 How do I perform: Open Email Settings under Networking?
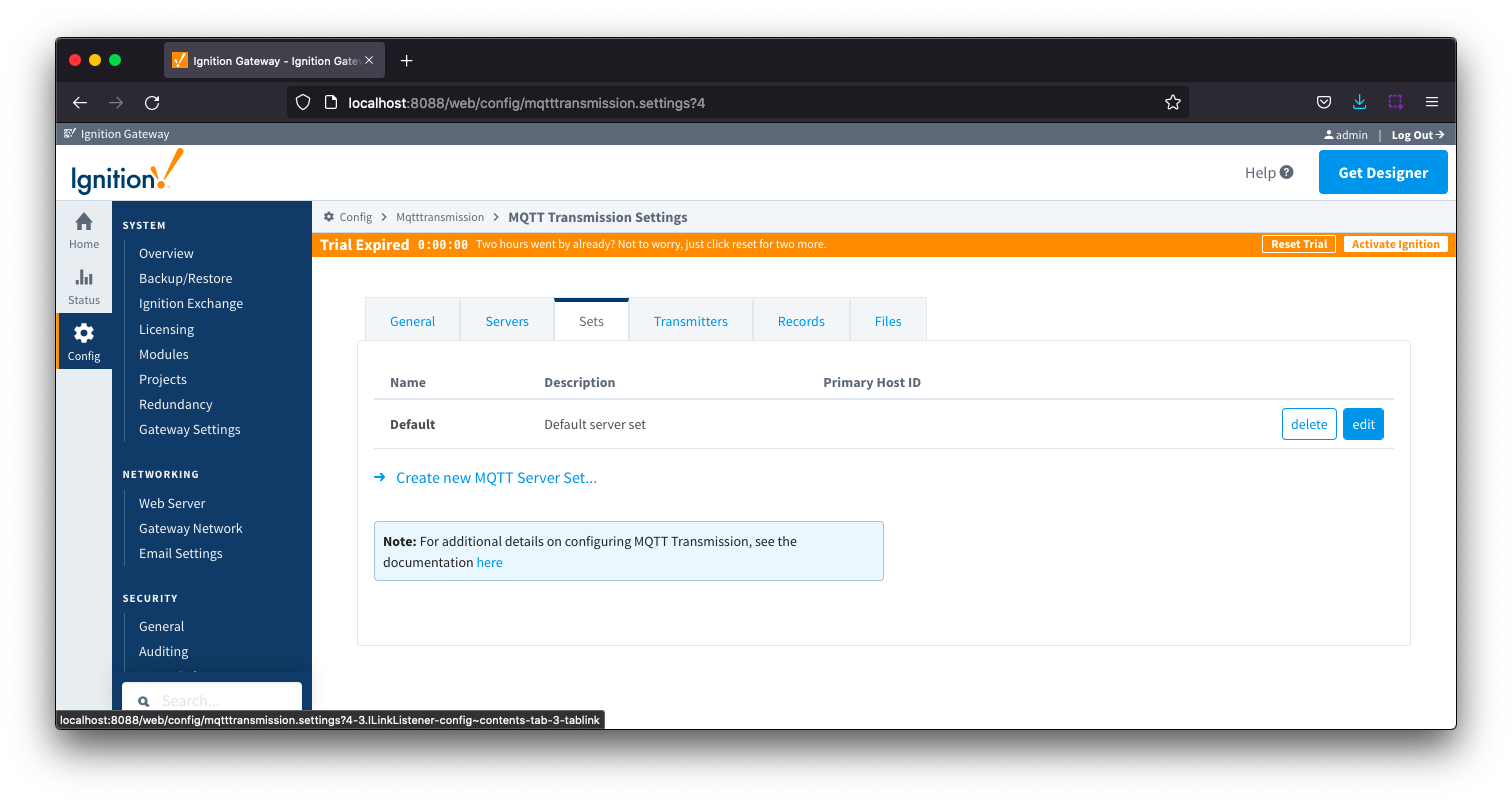tap(181, 553)
